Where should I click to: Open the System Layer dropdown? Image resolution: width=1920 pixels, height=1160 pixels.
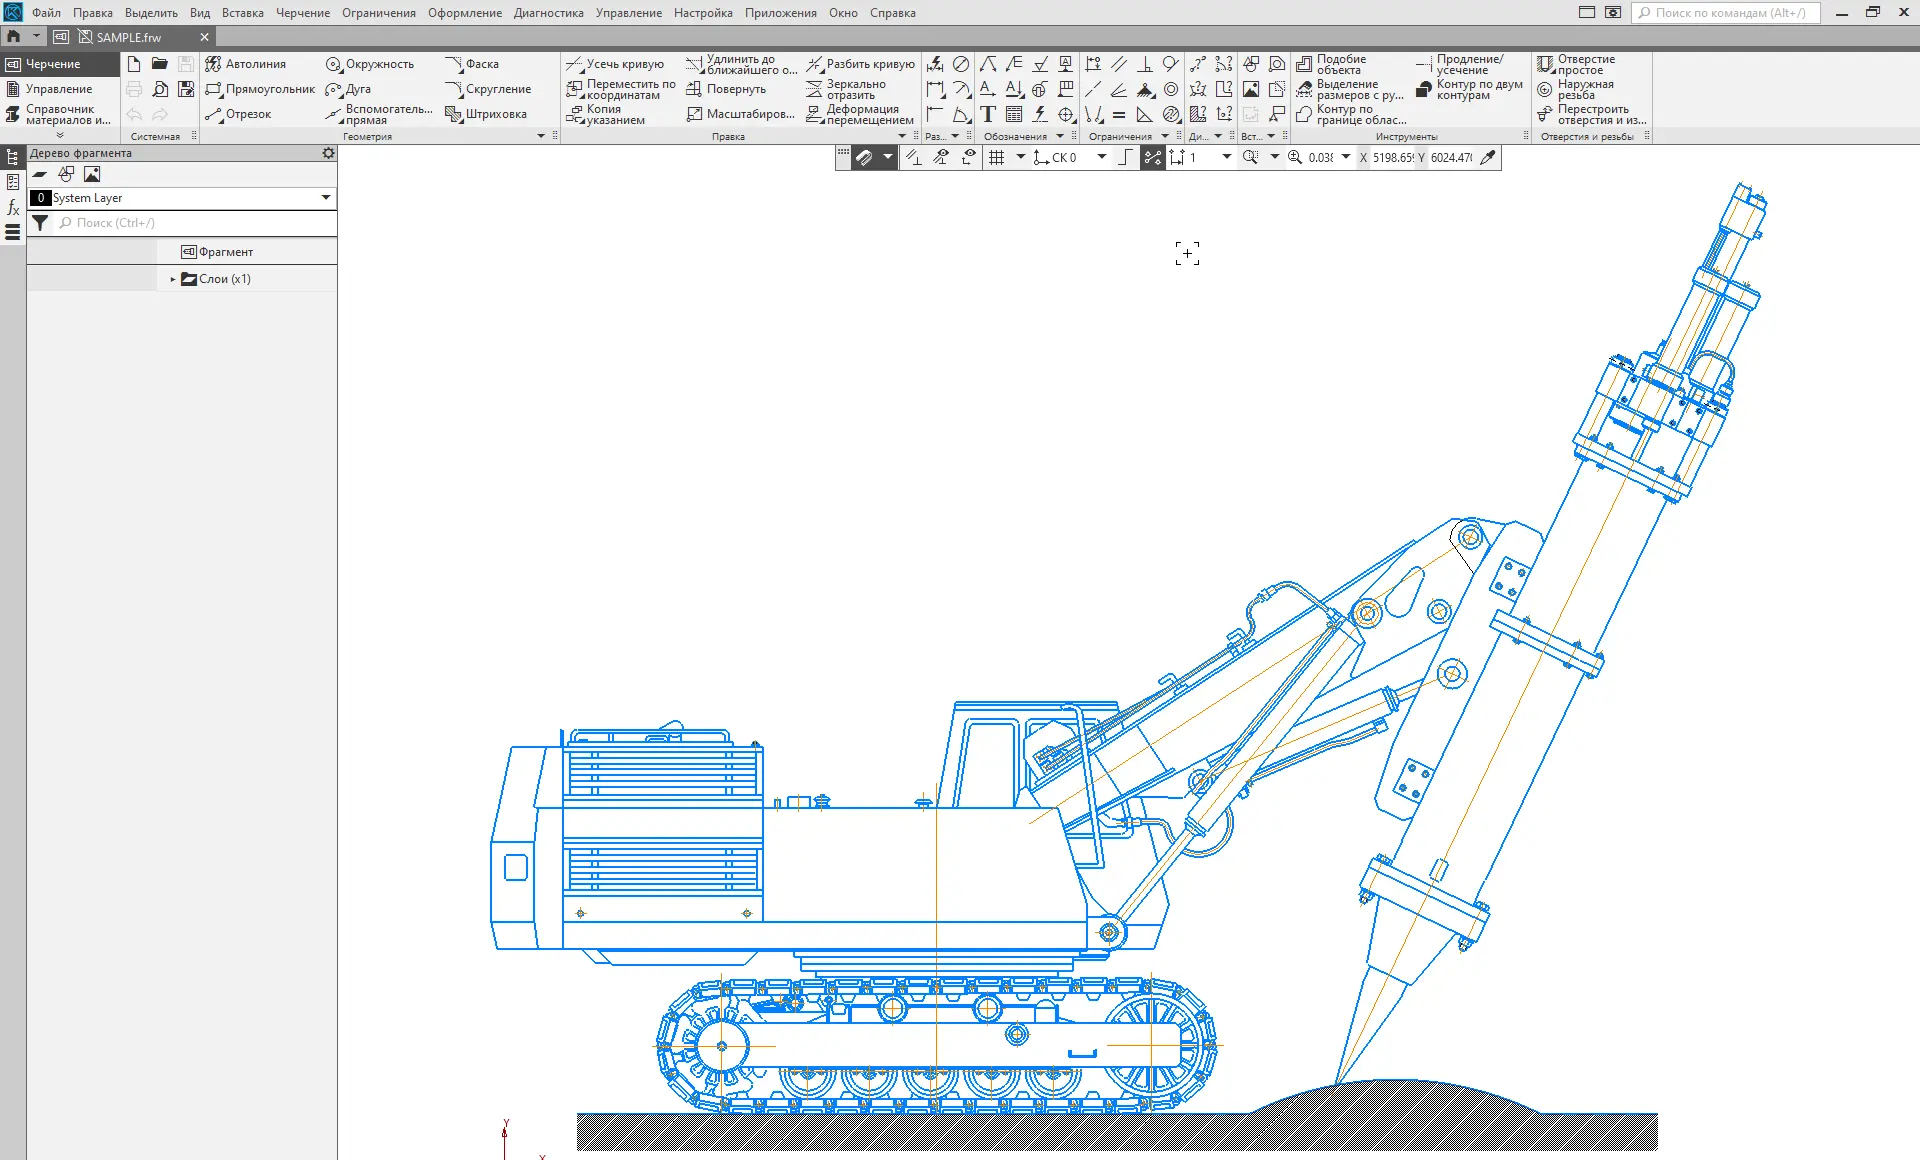(x=325, y=198)
